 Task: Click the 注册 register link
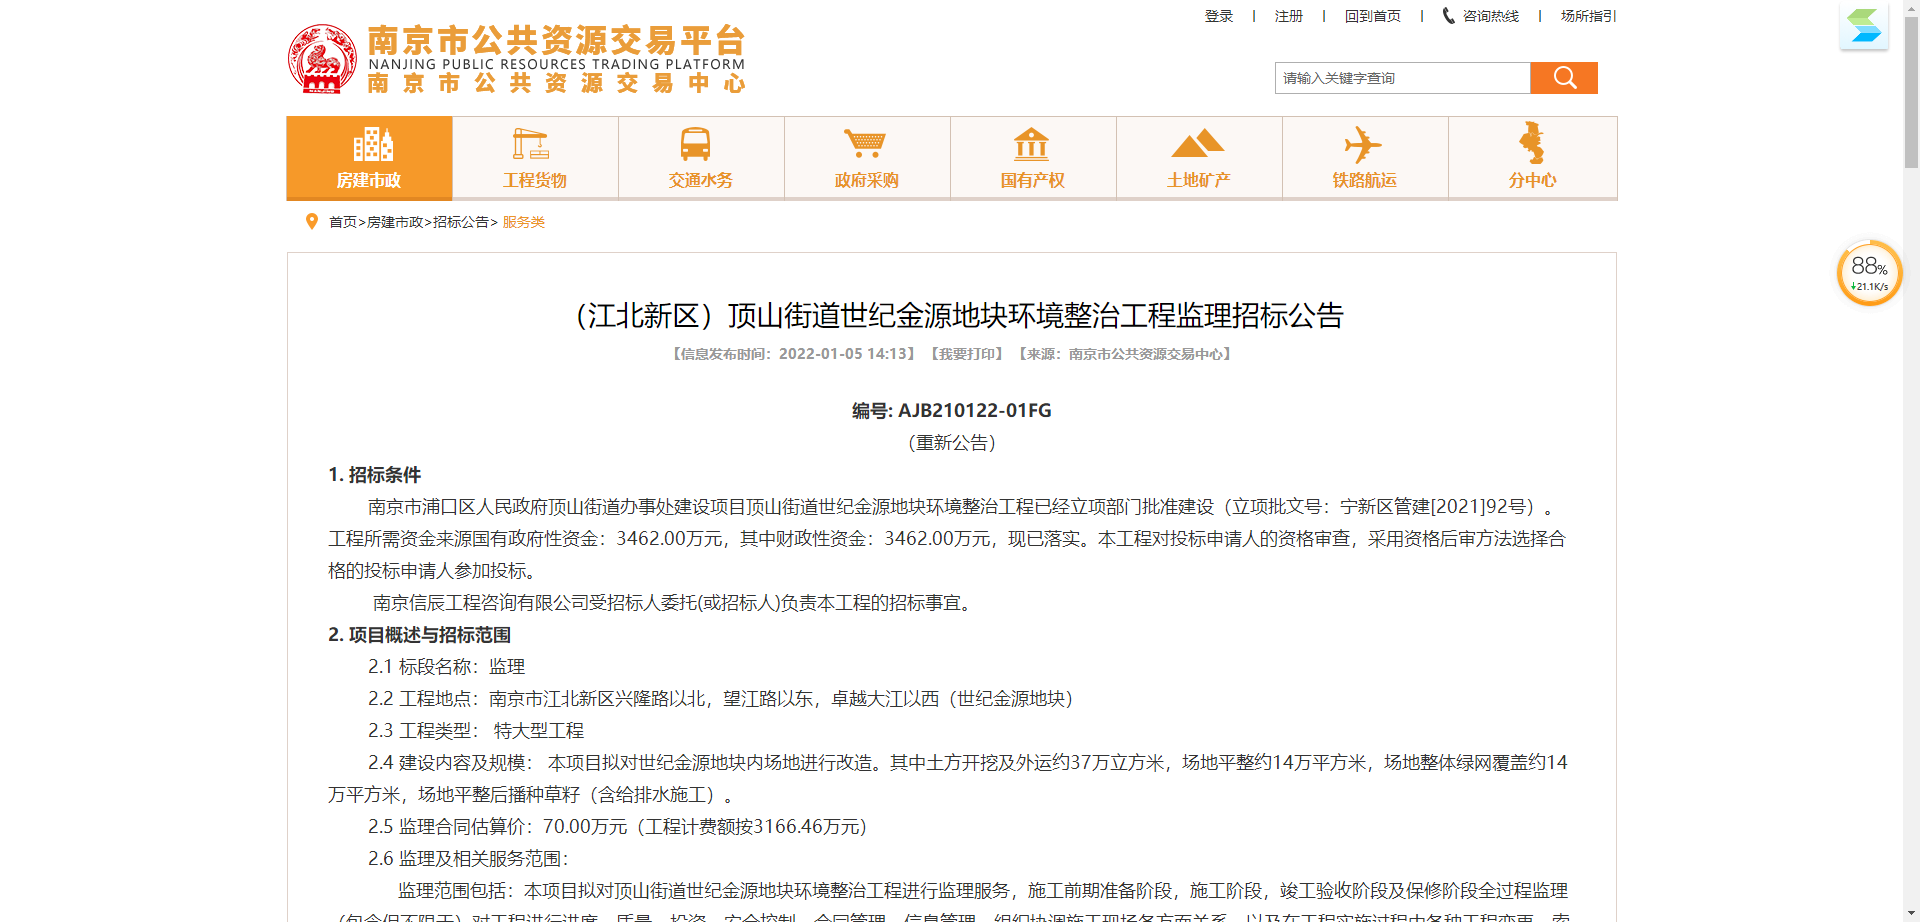[x=1288, y=16]
